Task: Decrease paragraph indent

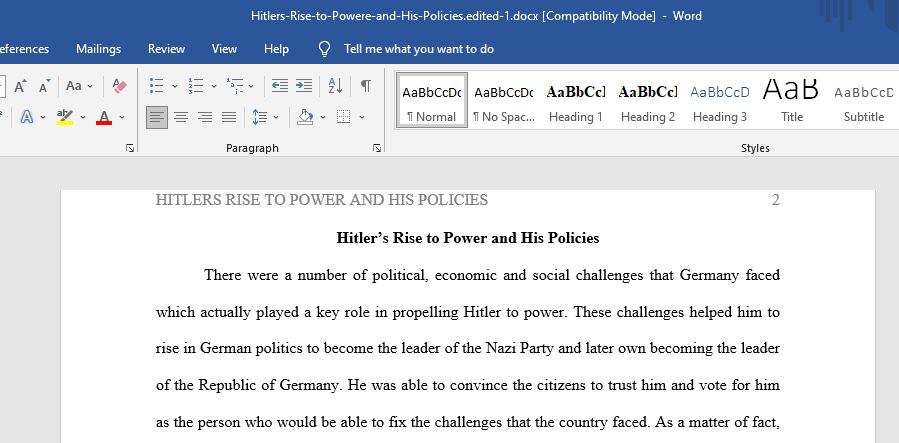Action: coord(280,87)
